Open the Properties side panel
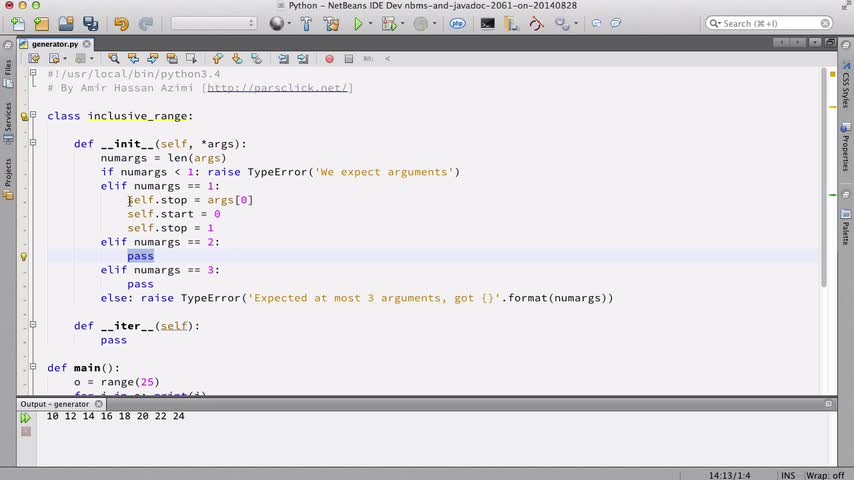The width and height of the screenshot is (854, 480). point(845,148)
